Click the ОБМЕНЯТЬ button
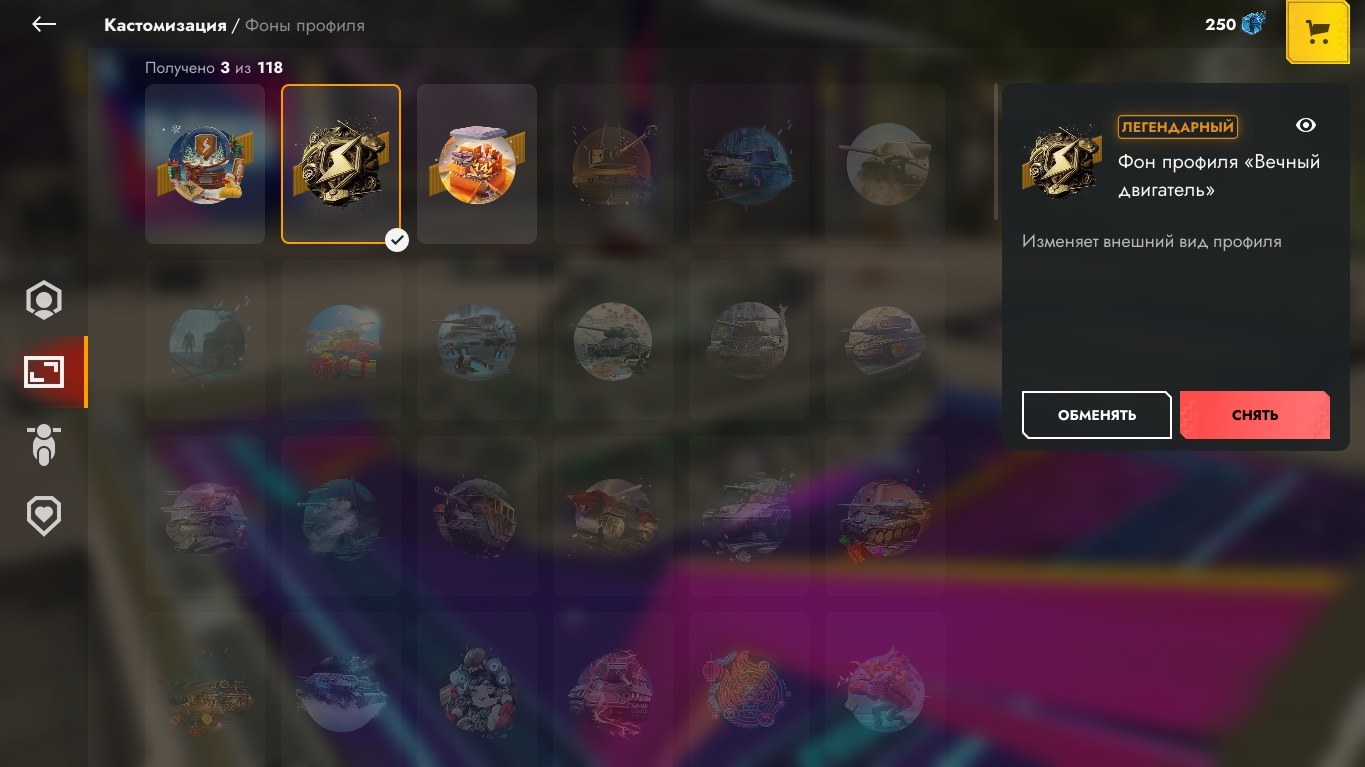The width and height of the screenshot is (1365, 767). pyautogui.click(x=1097, y=415)
